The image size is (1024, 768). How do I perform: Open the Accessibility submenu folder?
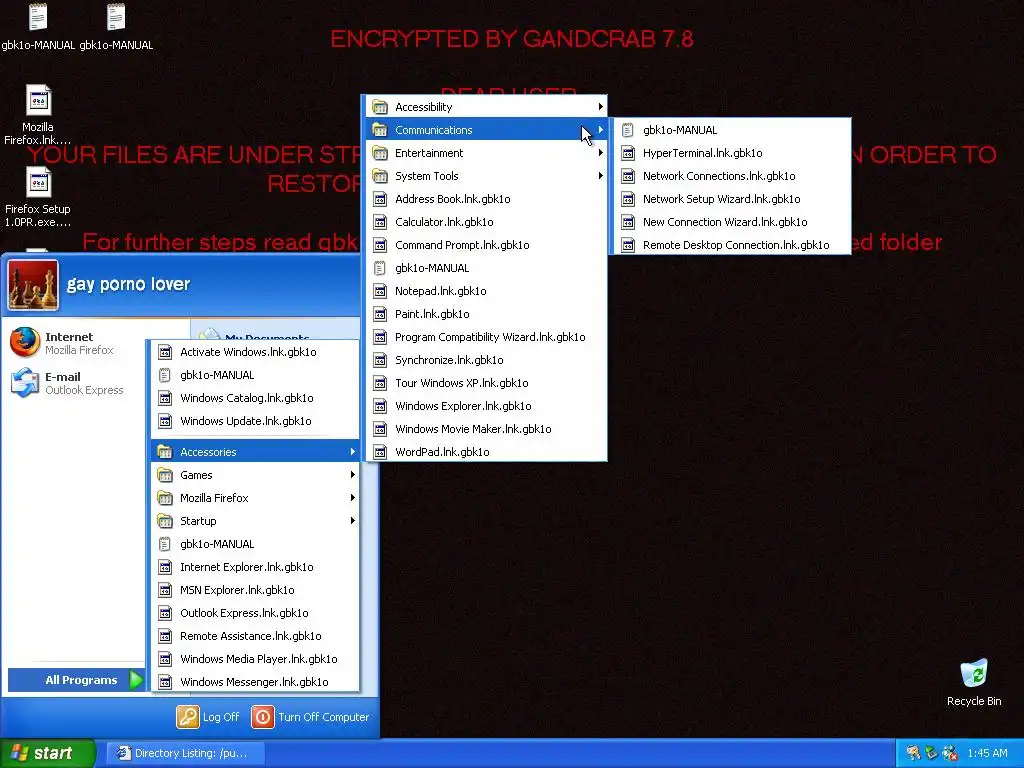click(x=487, y=107)
